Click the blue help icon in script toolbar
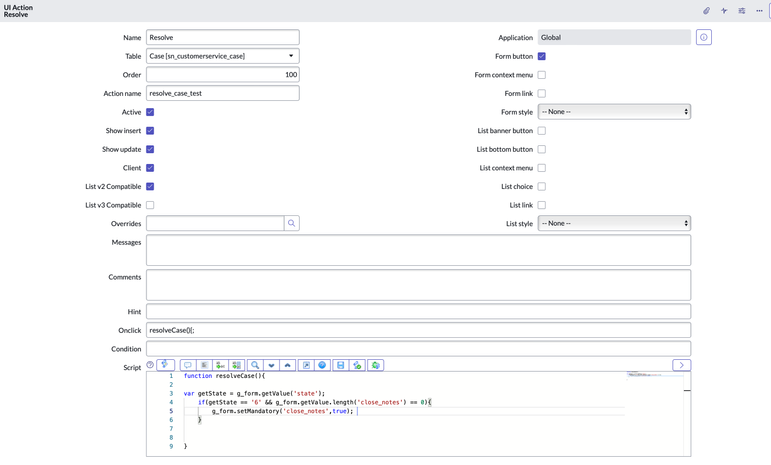This screenshot has height=465, width=771. coord(322,365)
